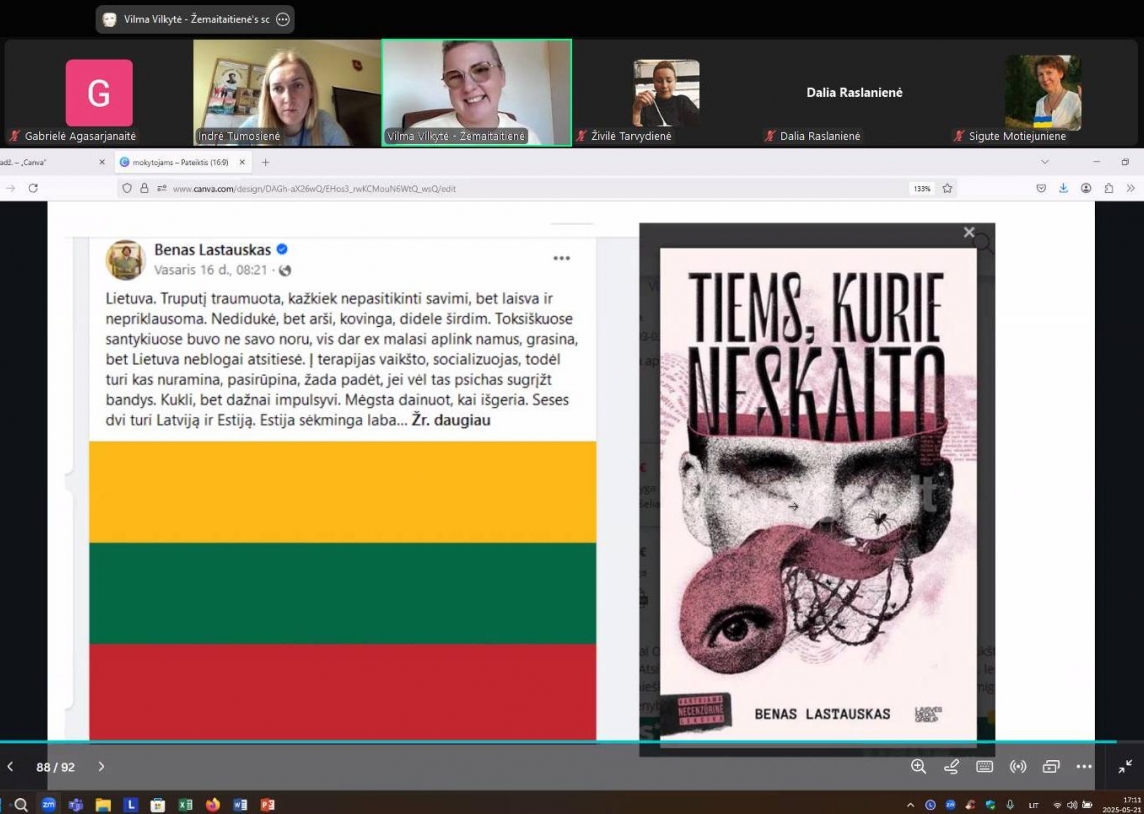Open the presenter view window icon

point(1051,766)
